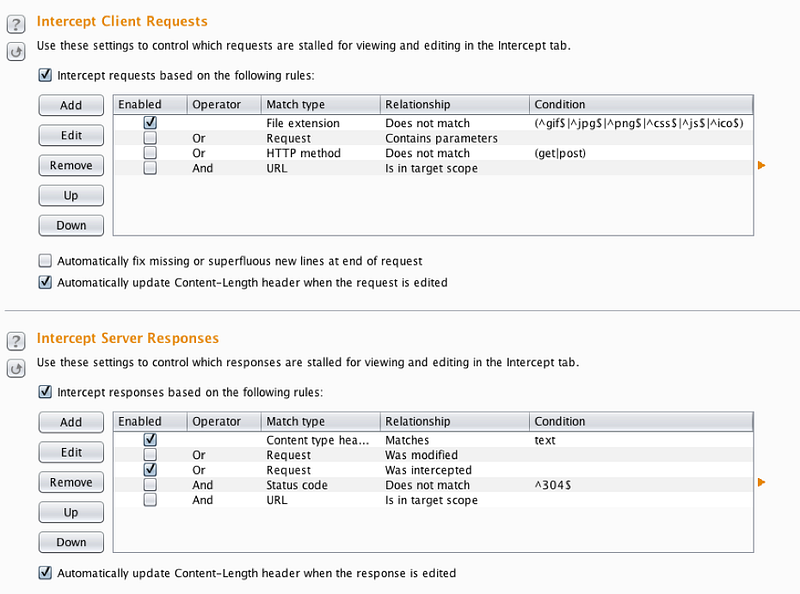This screenshot has height=594, width=800.
Task: Restore defaults for Intercept Client Requests
Action: tap(16, 52)
